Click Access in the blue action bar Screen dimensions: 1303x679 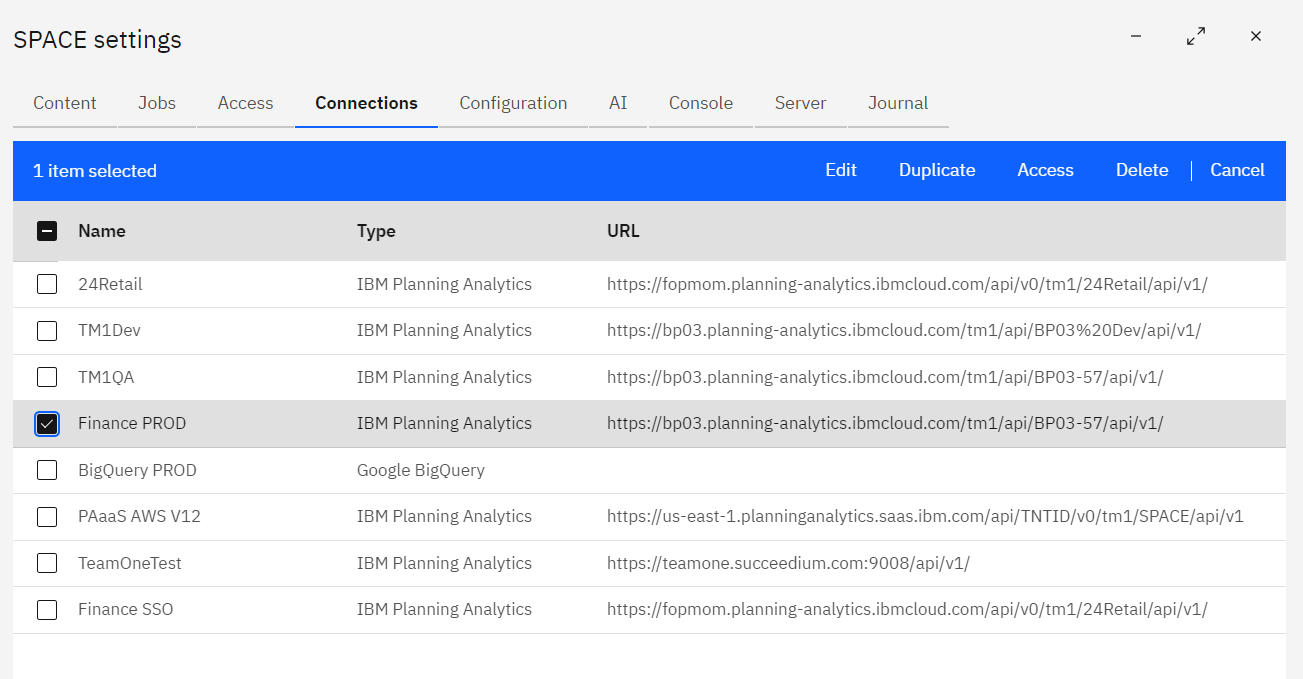[x=1046, y=171]
